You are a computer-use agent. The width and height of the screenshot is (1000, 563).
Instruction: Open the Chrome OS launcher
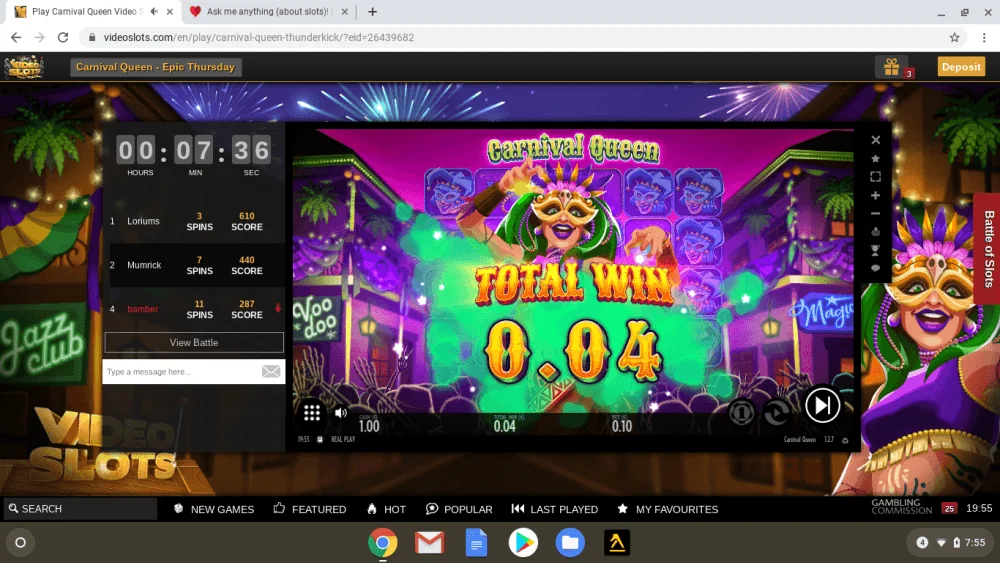coord(20,543)
